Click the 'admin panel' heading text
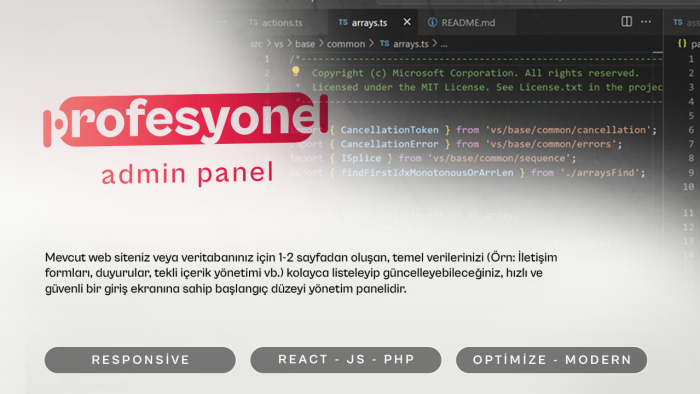The image size is (700, 394). 187,174
